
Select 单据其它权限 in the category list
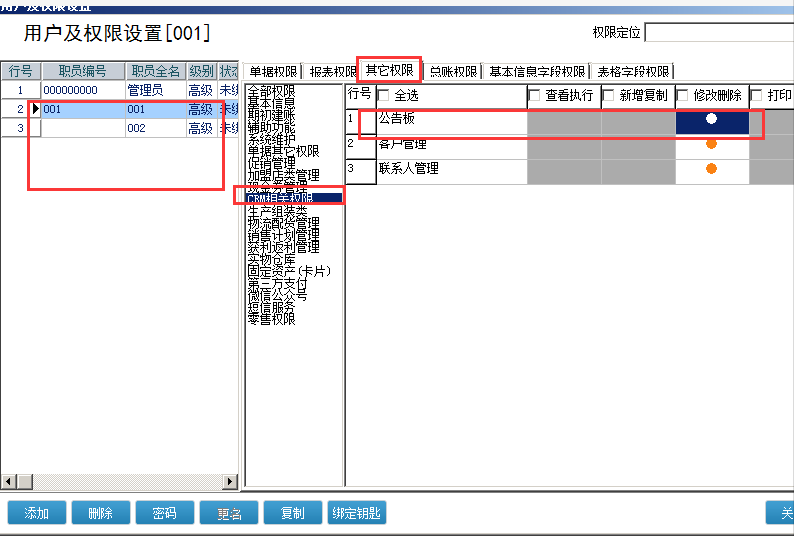click(x=284, y=151)
